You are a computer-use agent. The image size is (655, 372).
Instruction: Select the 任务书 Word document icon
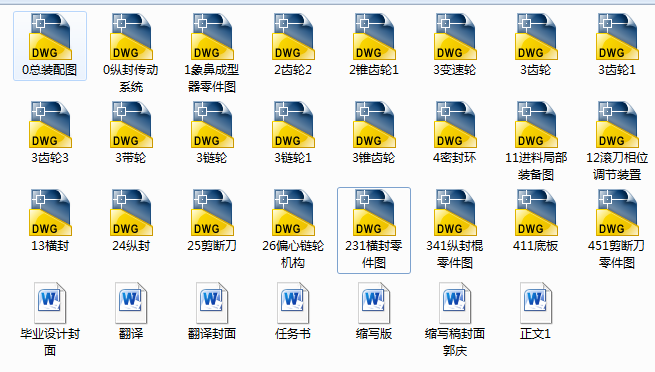(x=293, y=303)
